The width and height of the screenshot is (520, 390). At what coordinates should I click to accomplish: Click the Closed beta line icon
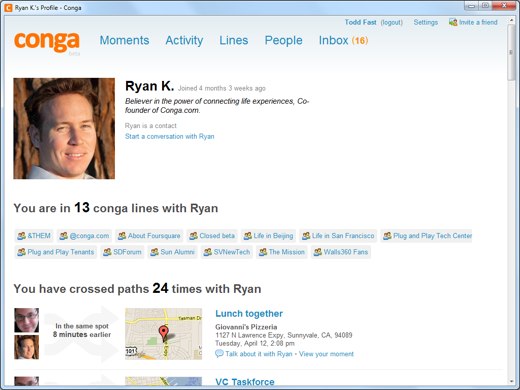[193, 236]
